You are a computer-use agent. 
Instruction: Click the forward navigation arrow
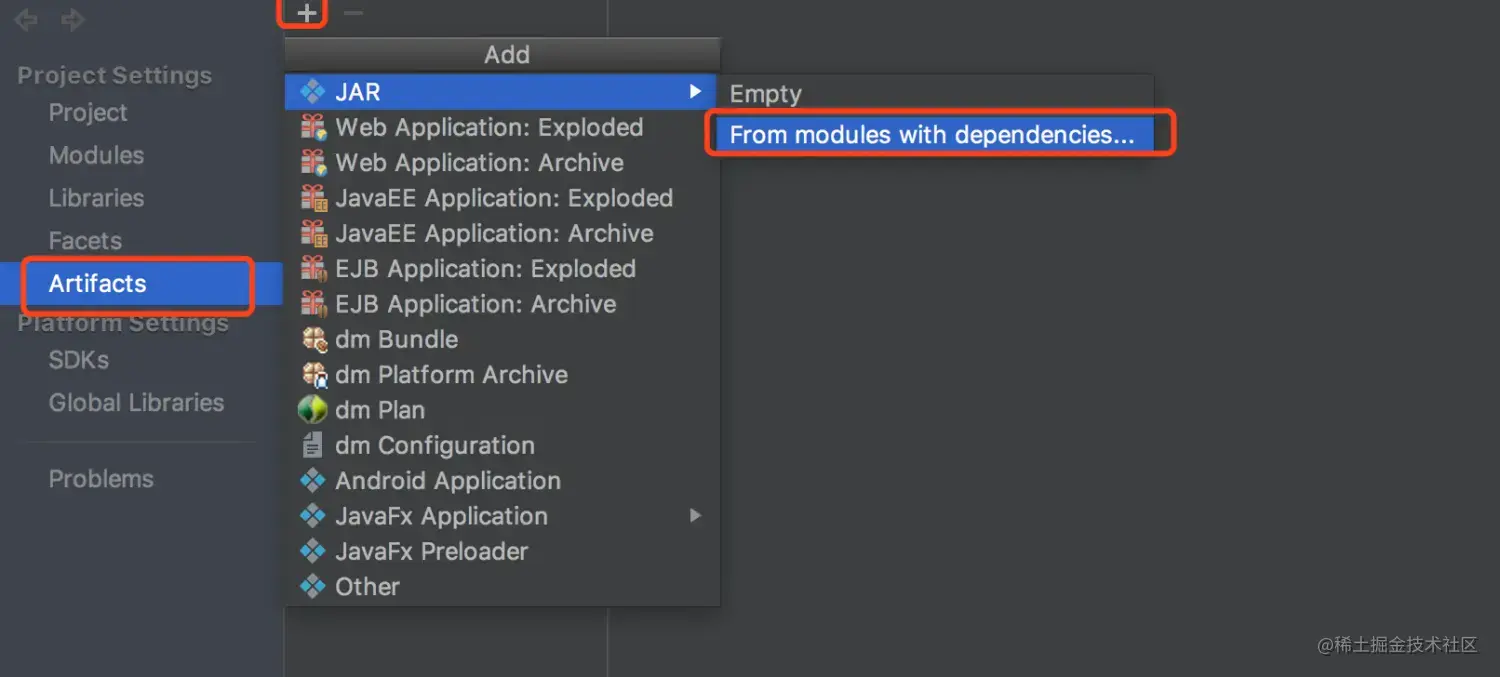tap(73, 20)
